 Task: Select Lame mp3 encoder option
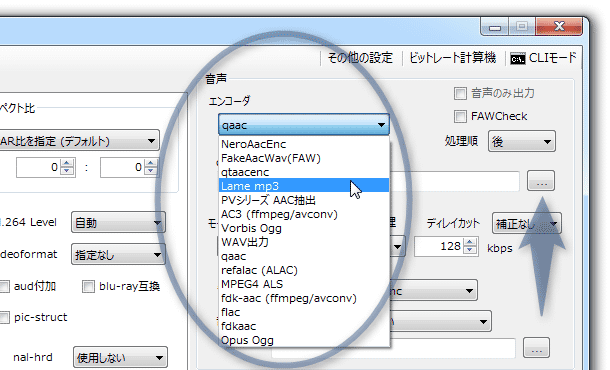tap(304, 186)
